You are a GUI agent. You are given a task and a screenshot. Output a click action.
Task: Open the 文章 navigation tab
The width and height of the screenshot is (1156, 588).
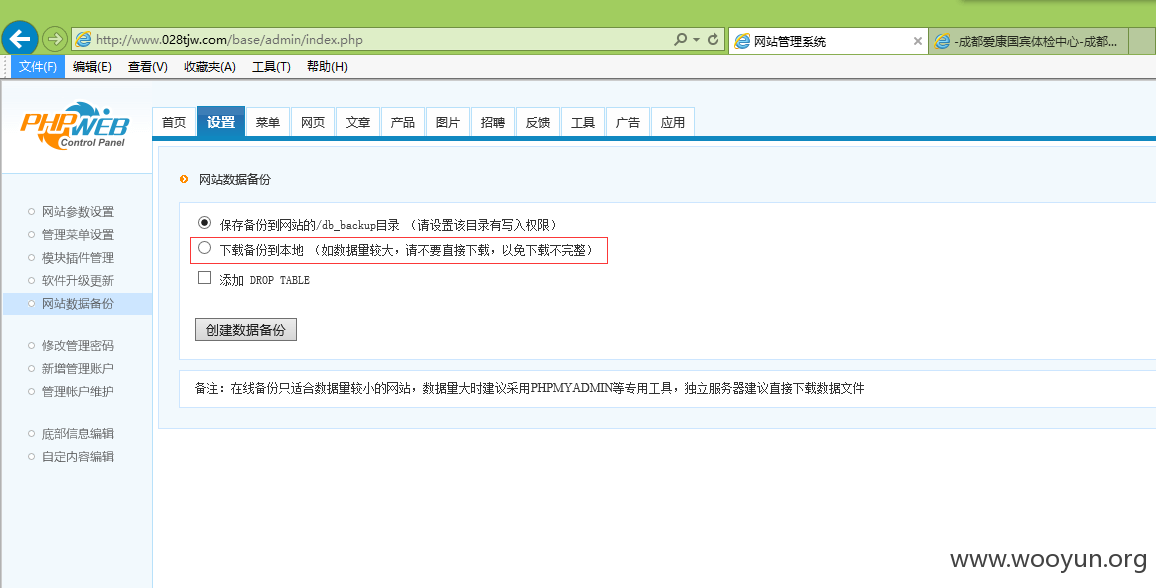tap(358, 122)
